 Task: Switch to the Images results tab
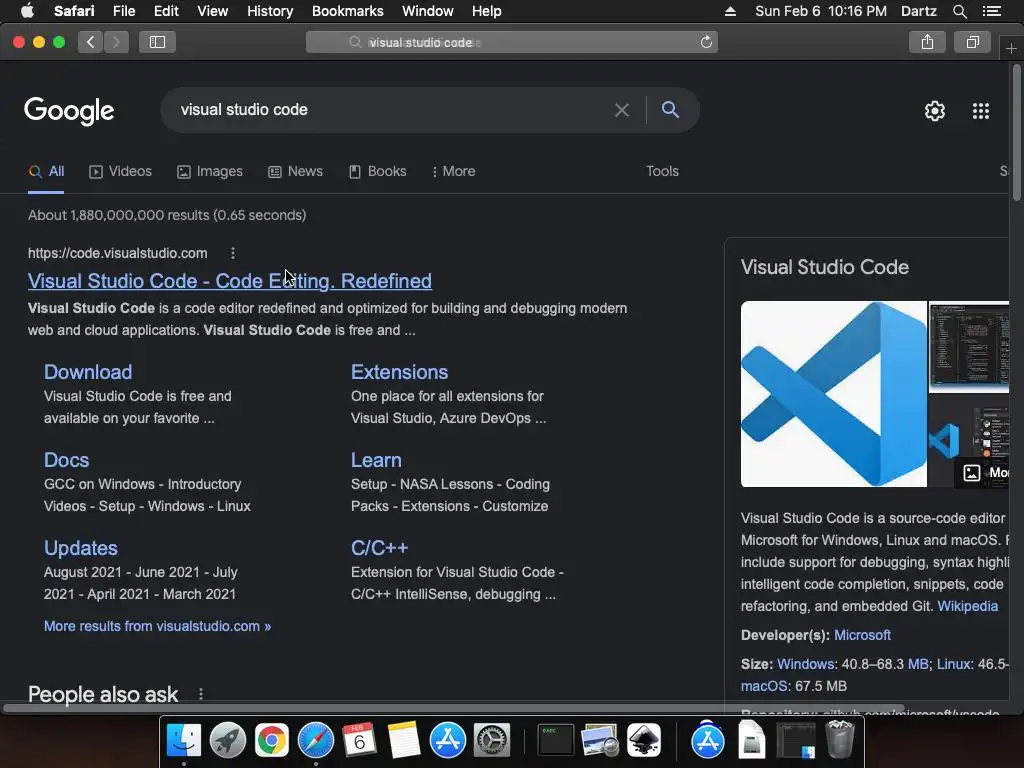tap(210, 171)
